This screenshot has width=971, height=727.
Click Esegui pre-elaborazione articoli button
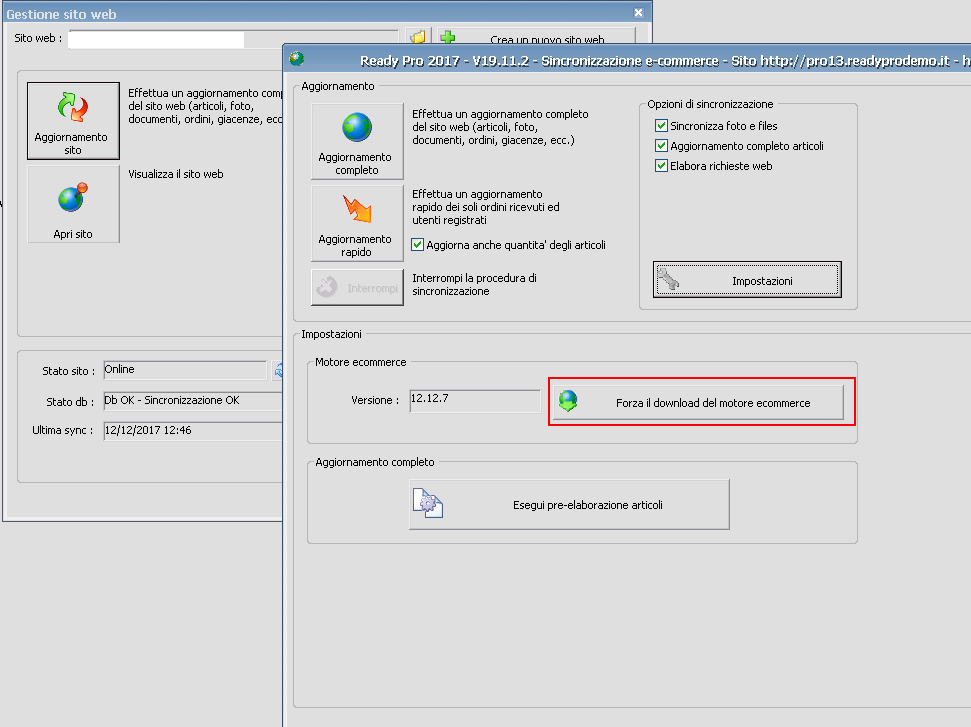569,505
